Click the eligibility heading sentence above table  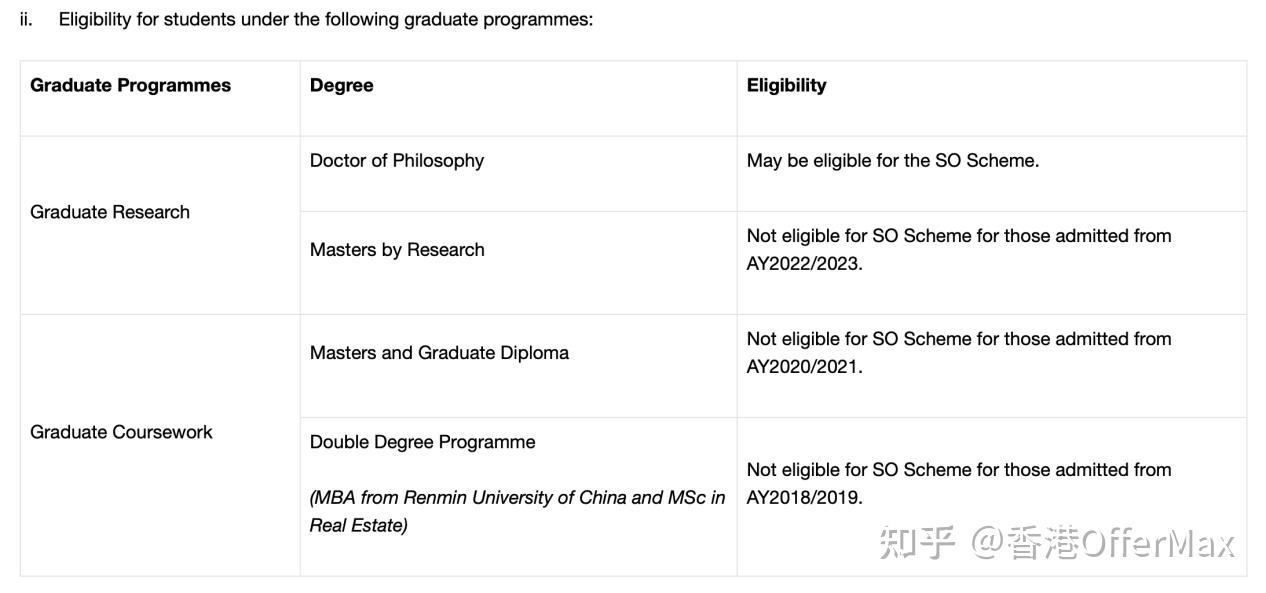tap(325, 19)
